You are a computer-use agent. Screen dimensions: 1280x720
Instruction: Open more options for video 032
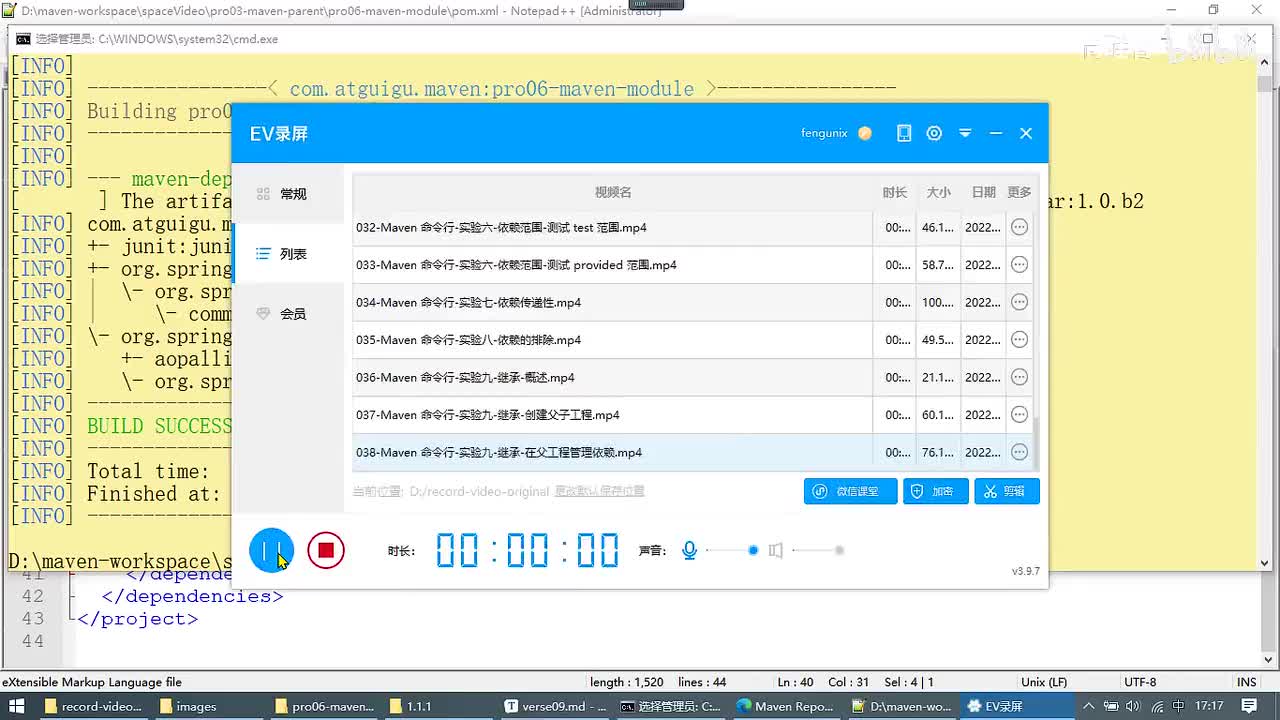pyautogui.click(x=1019, y=227)
